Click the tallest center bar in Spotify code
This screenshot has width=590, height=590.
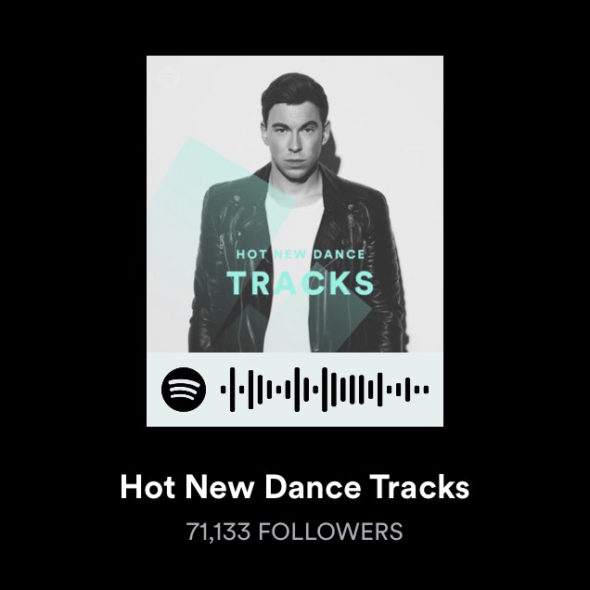[x=325, y=389]
